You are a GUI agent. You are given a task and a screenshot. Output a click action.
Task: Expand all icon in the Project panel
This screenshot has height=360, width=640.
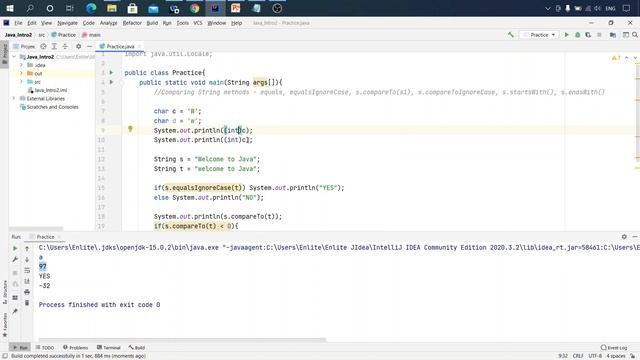tap(54, 47)
